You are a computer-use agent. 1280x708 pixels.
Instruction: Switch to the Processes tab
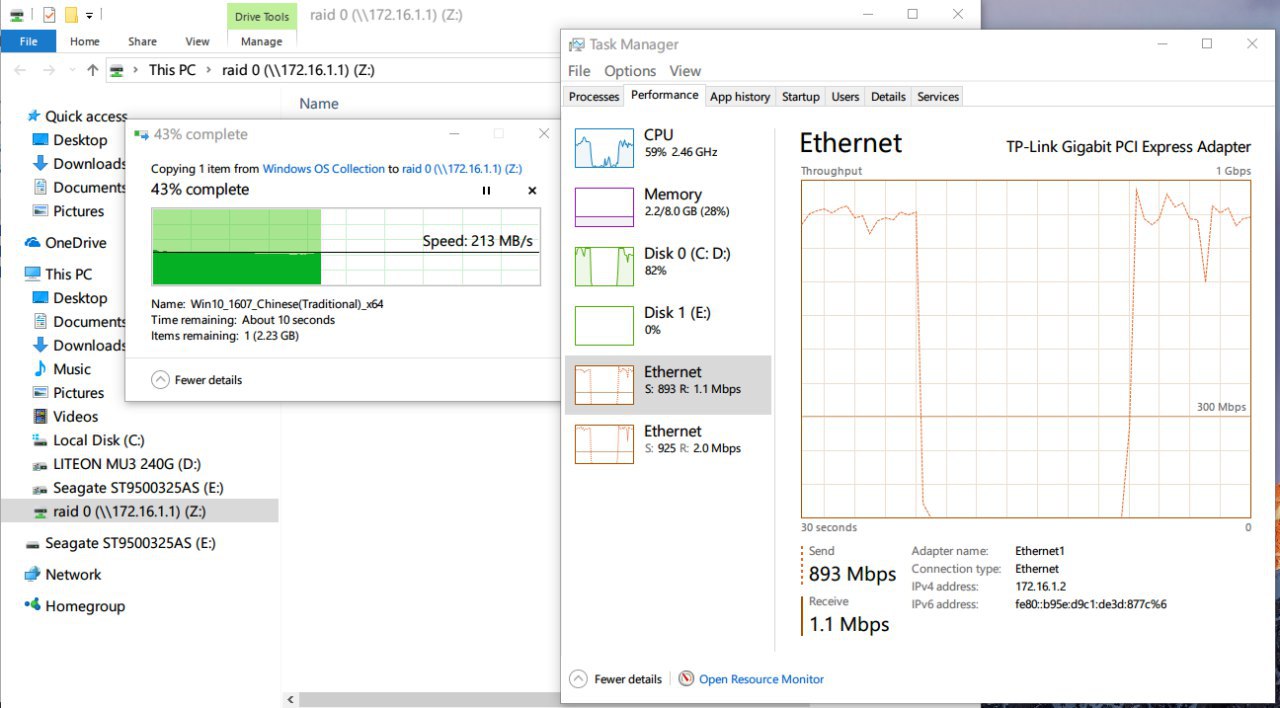594,97
